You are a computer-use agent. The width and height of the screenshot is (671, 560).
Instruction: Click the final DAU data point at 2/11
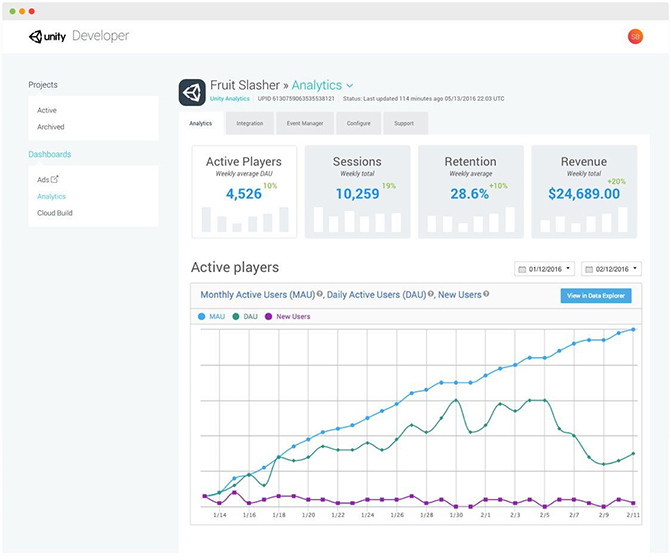(633, 453)
